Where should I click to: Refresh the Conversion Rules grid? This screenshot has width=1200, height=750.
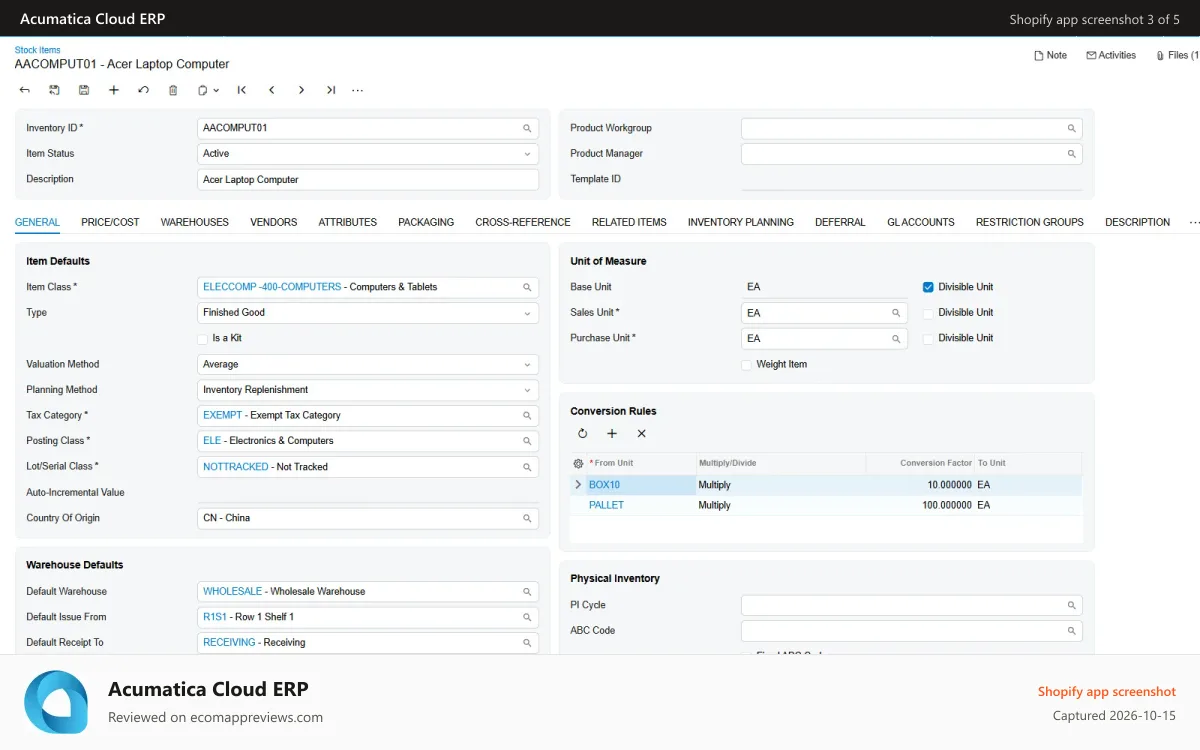pos(583,434)
